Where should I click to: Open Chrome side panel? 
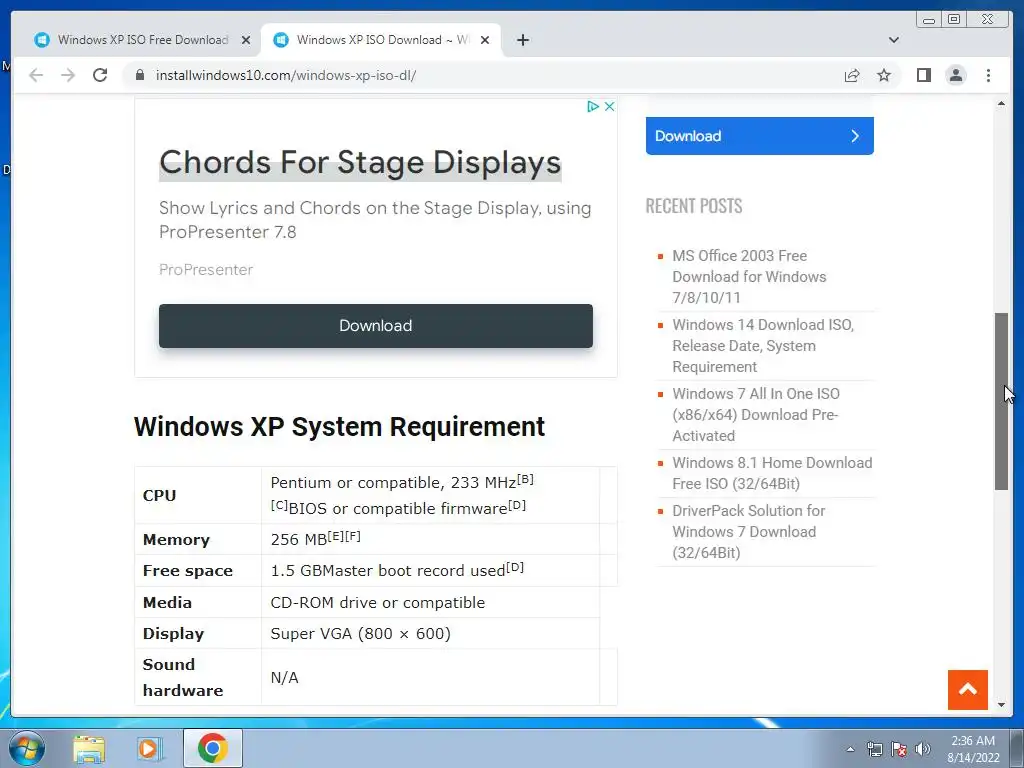click(923, 75)
